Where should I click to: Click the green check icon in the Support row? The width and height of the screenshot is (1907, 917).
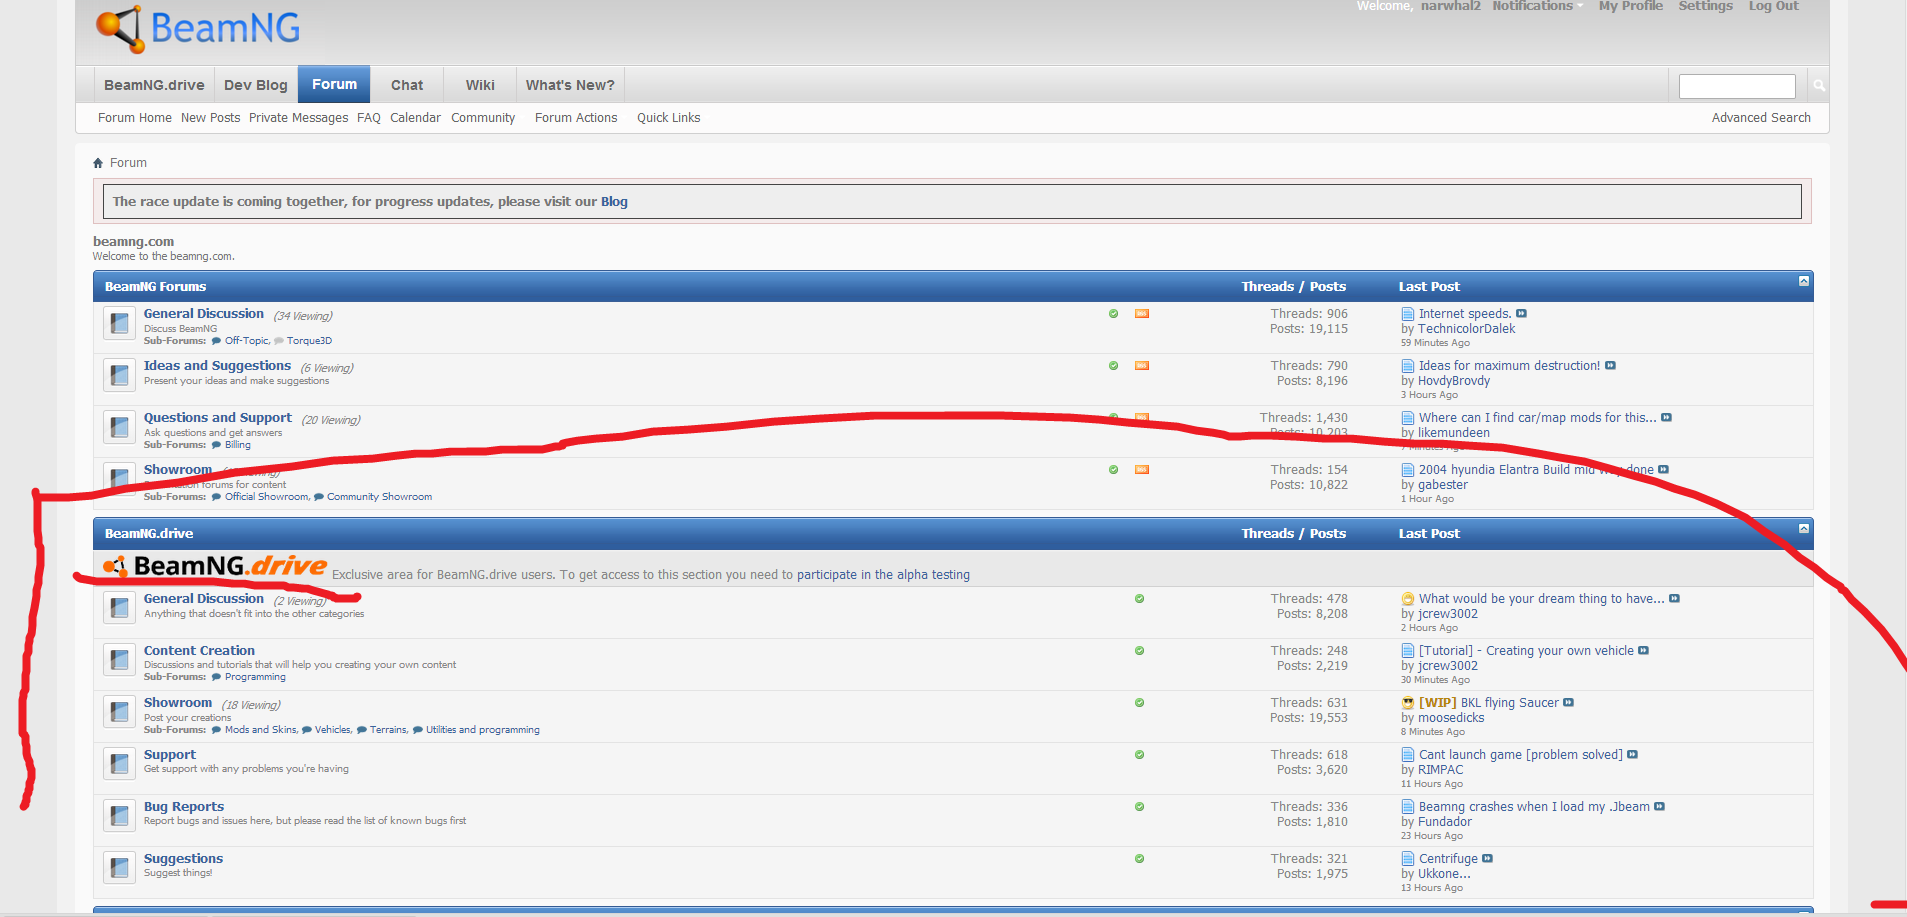[x=1139, y=755]
